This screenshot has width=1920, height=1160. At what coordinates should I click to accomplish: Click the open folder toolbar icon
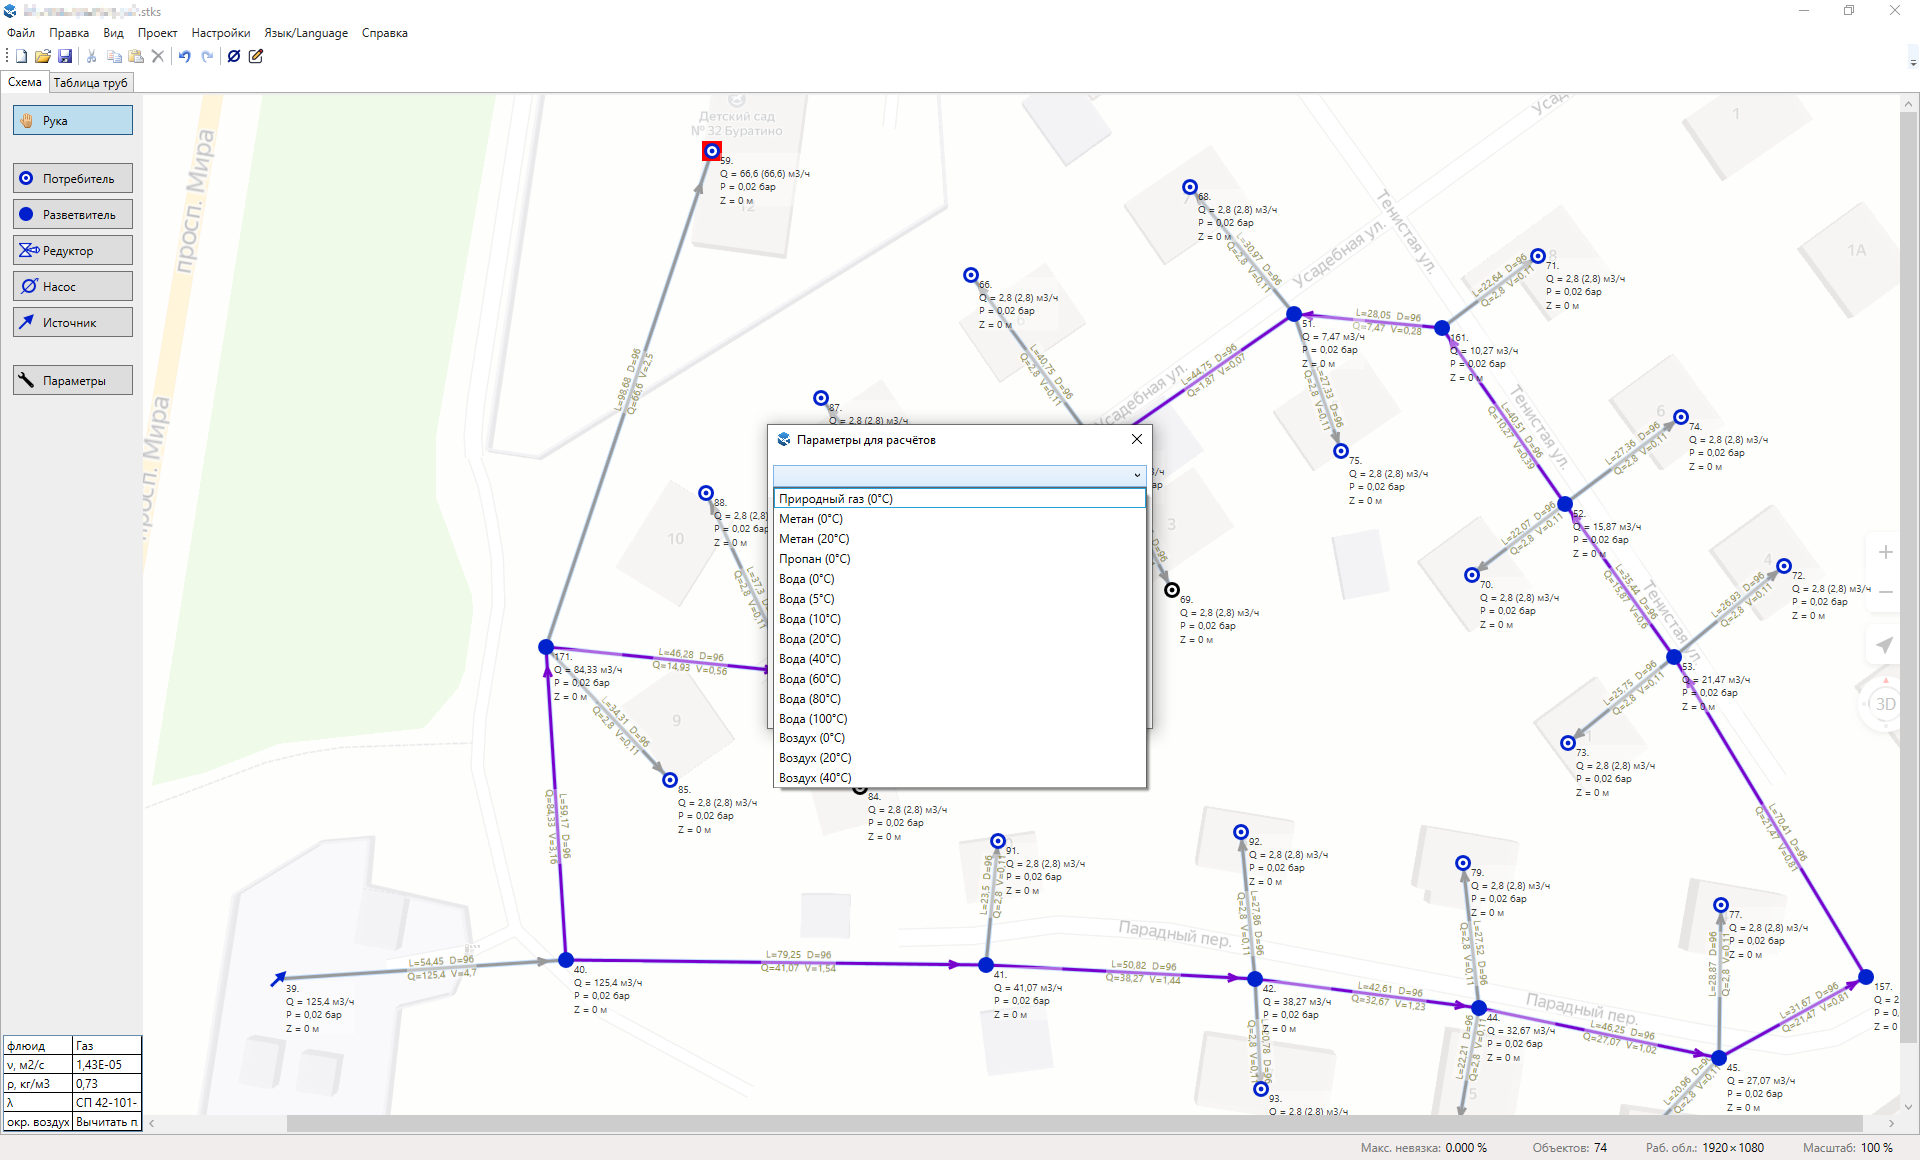click(x=42, y=56)
